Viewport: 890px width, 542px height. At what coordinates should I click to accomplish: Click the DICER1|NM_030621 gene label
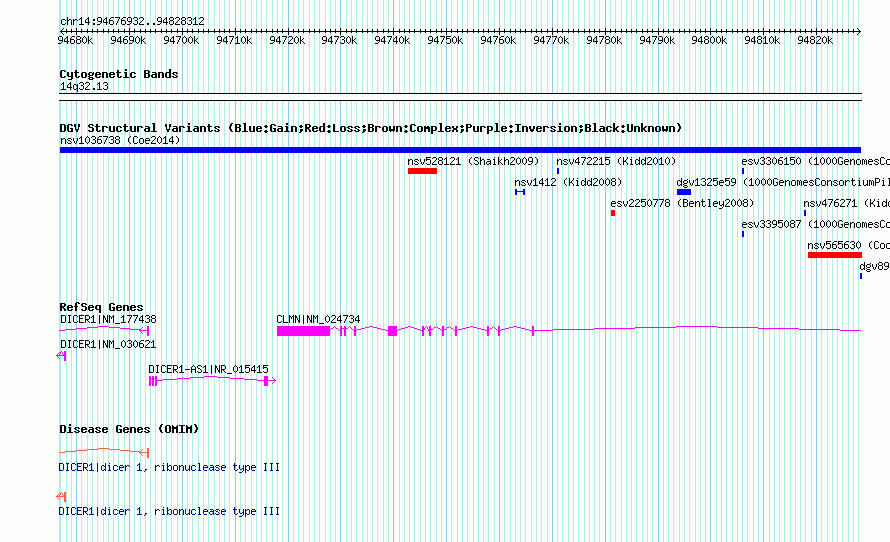pyautogui.click(x=108, y=344)
